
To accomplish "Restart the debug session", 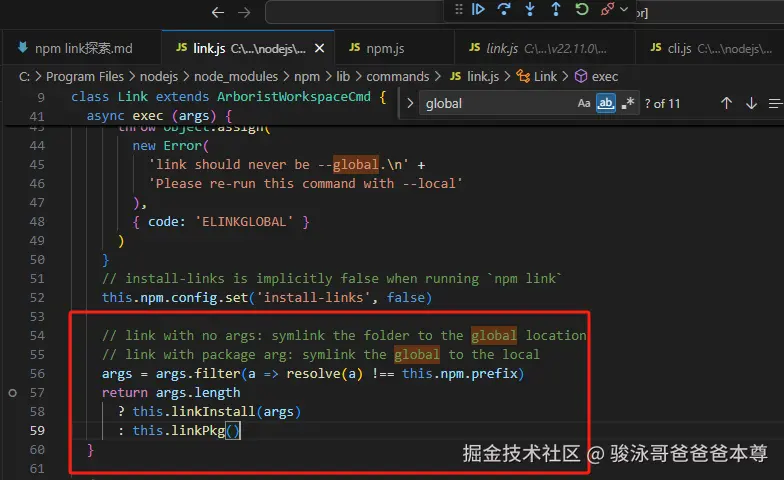I will [x=582, y=10].
